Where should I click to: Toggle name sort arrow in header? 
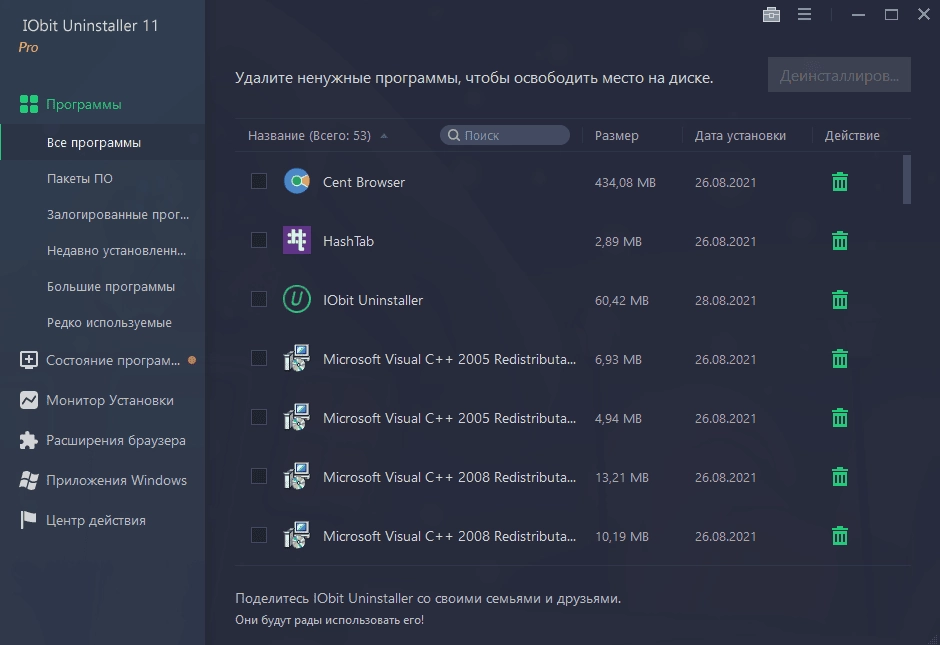click(x=384, y=136)
